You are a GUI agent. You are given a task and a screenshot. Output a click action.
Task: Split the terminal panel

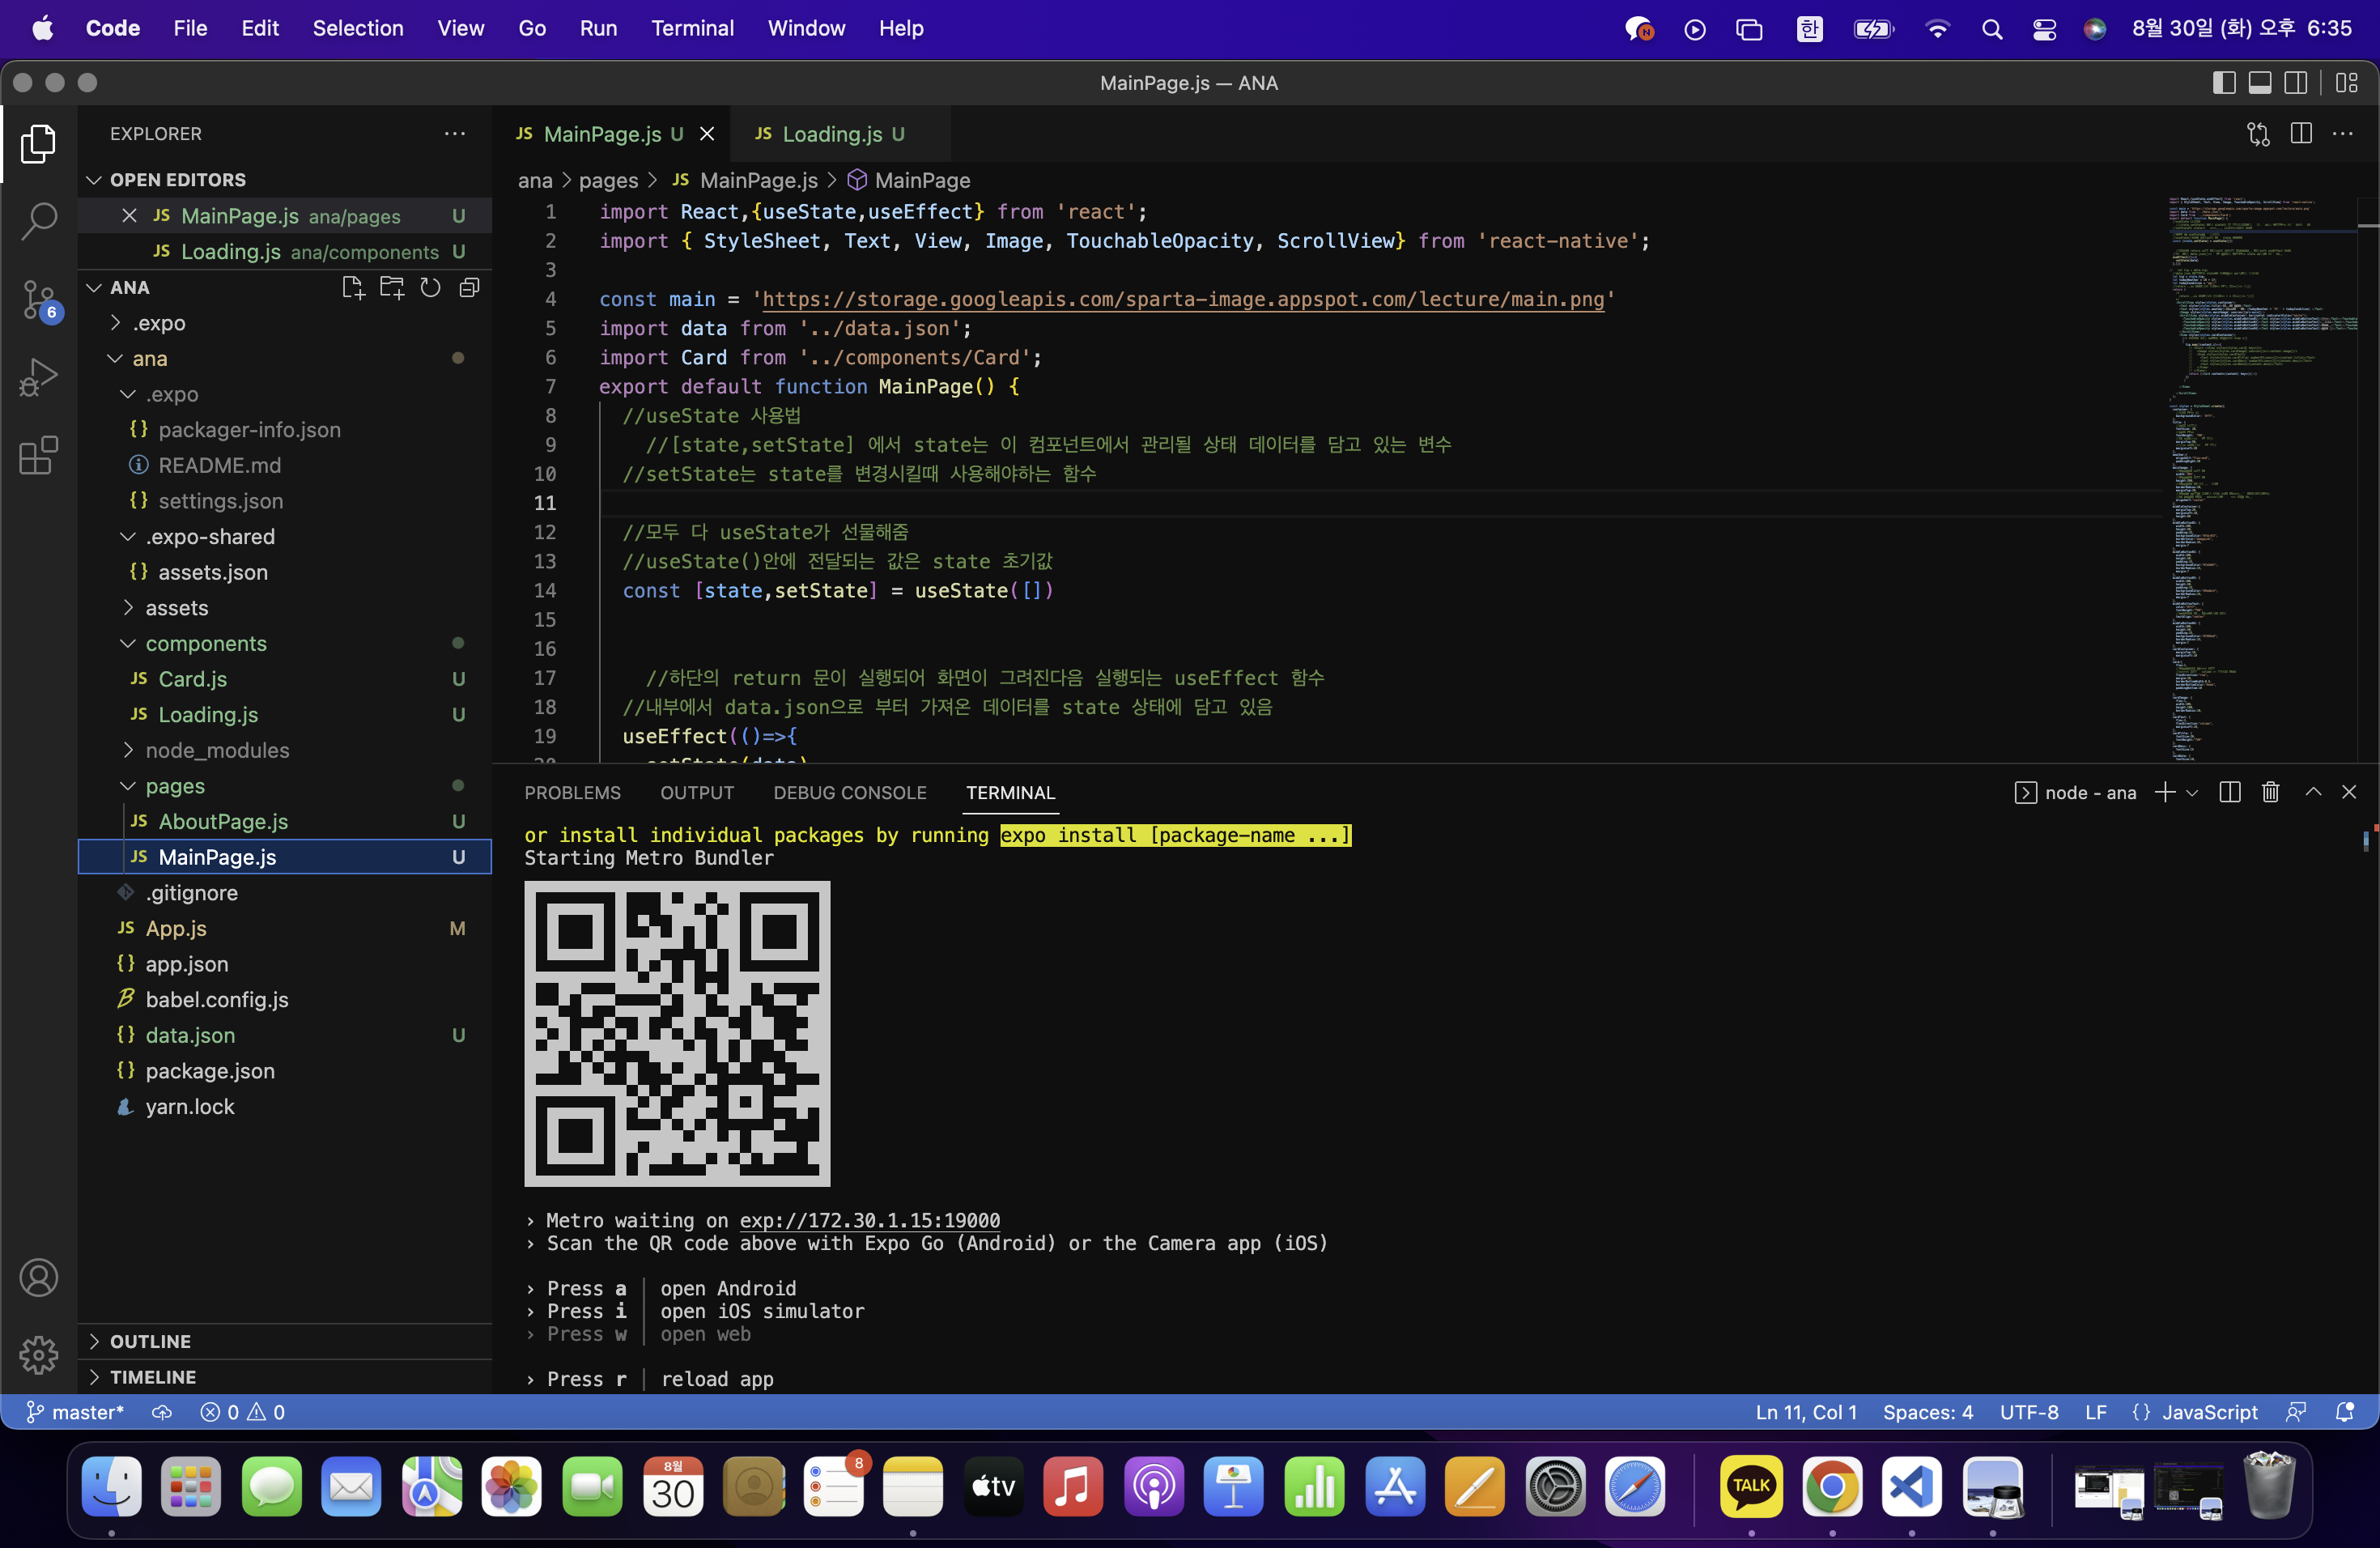click(2229, 792)
